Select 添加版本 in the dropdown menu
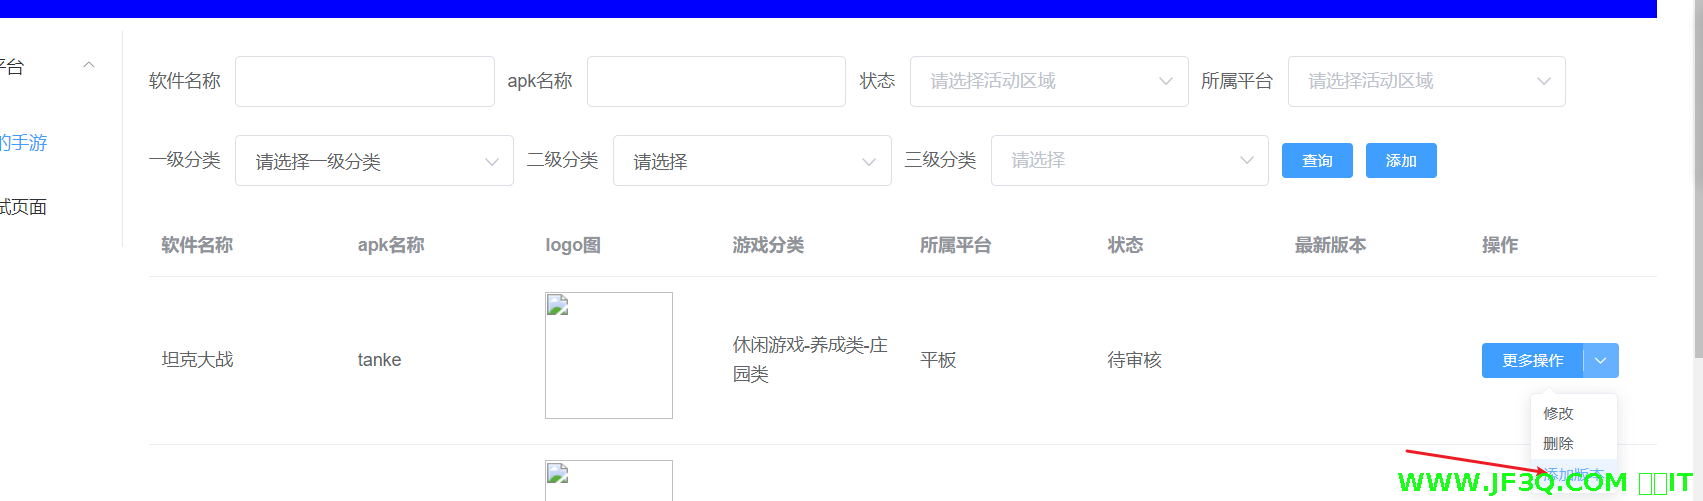 (x=1573, y=474)
